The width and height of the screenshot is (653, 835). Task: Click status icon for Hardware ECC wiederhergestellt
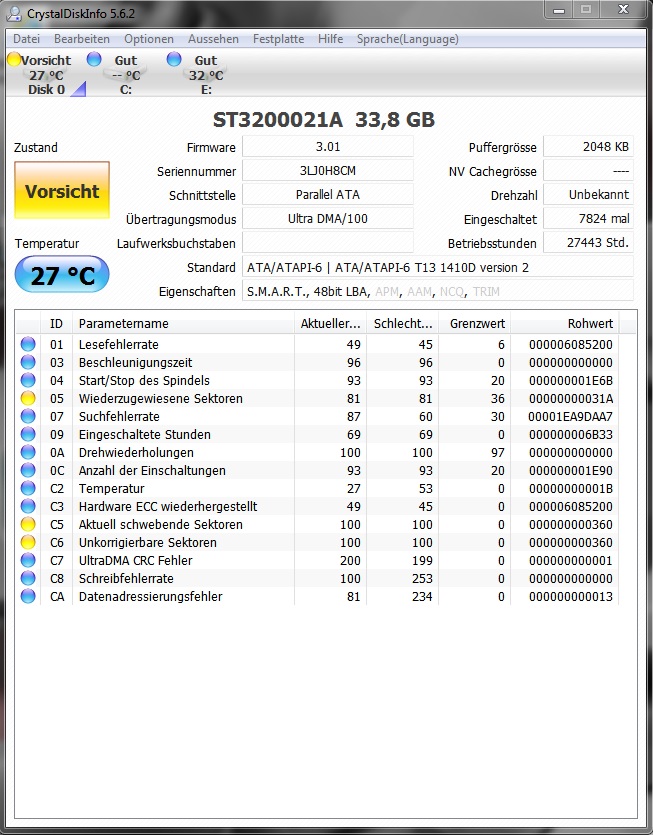pyautogui.click(x=28, y=506)
